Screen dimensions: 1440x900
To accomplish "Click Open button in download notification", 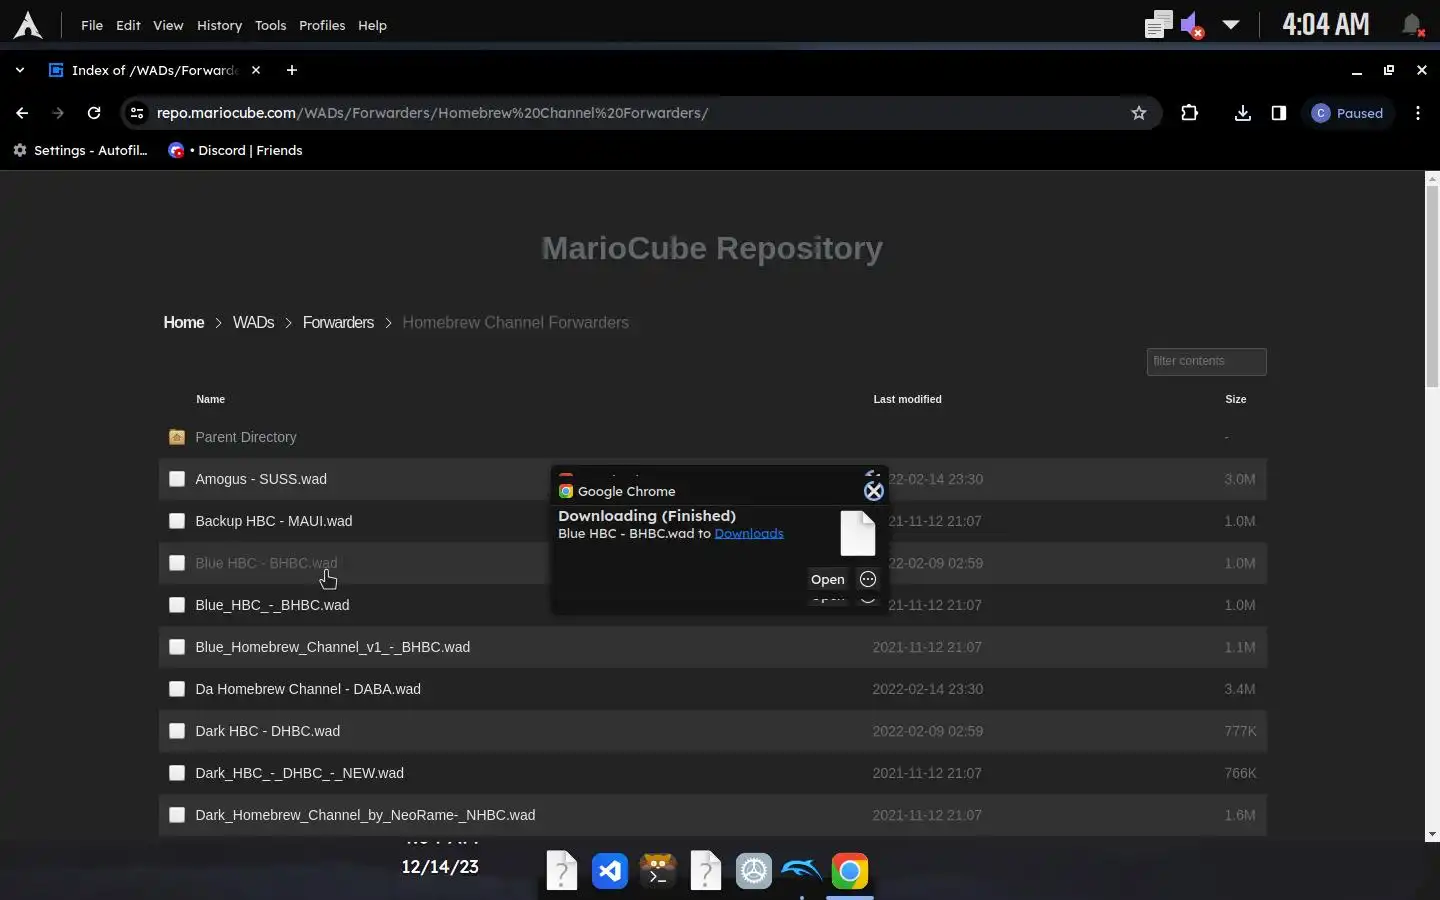I will coord(827,579).
